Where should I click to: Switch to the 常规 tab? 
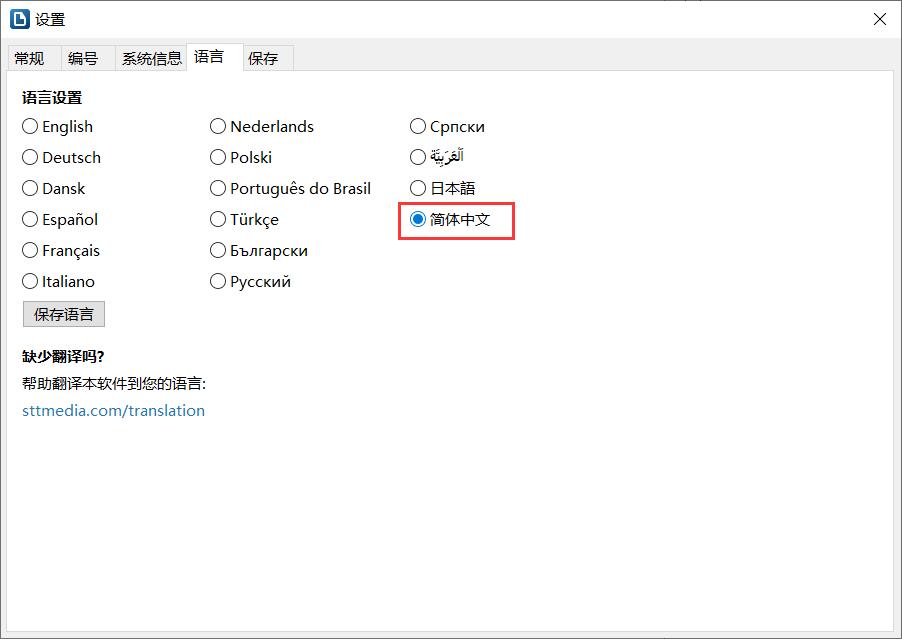point(29,59)
